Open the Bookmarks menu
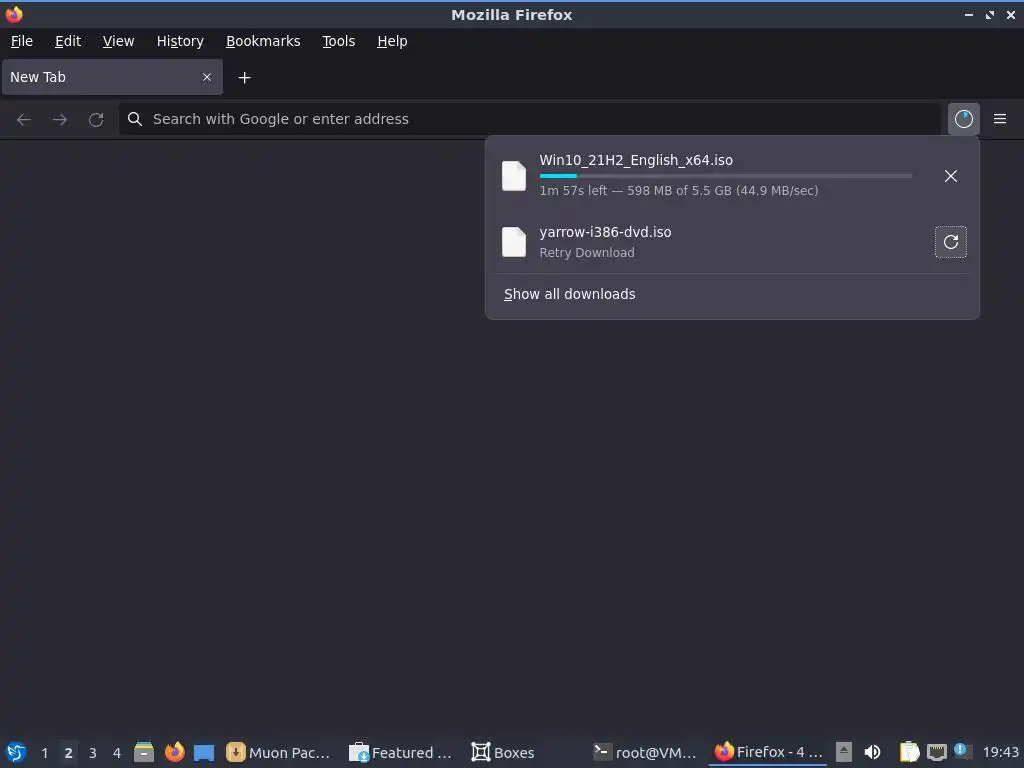Image resolution: width=1024 pixels, height=768 pixels. [x=263, y=41]
